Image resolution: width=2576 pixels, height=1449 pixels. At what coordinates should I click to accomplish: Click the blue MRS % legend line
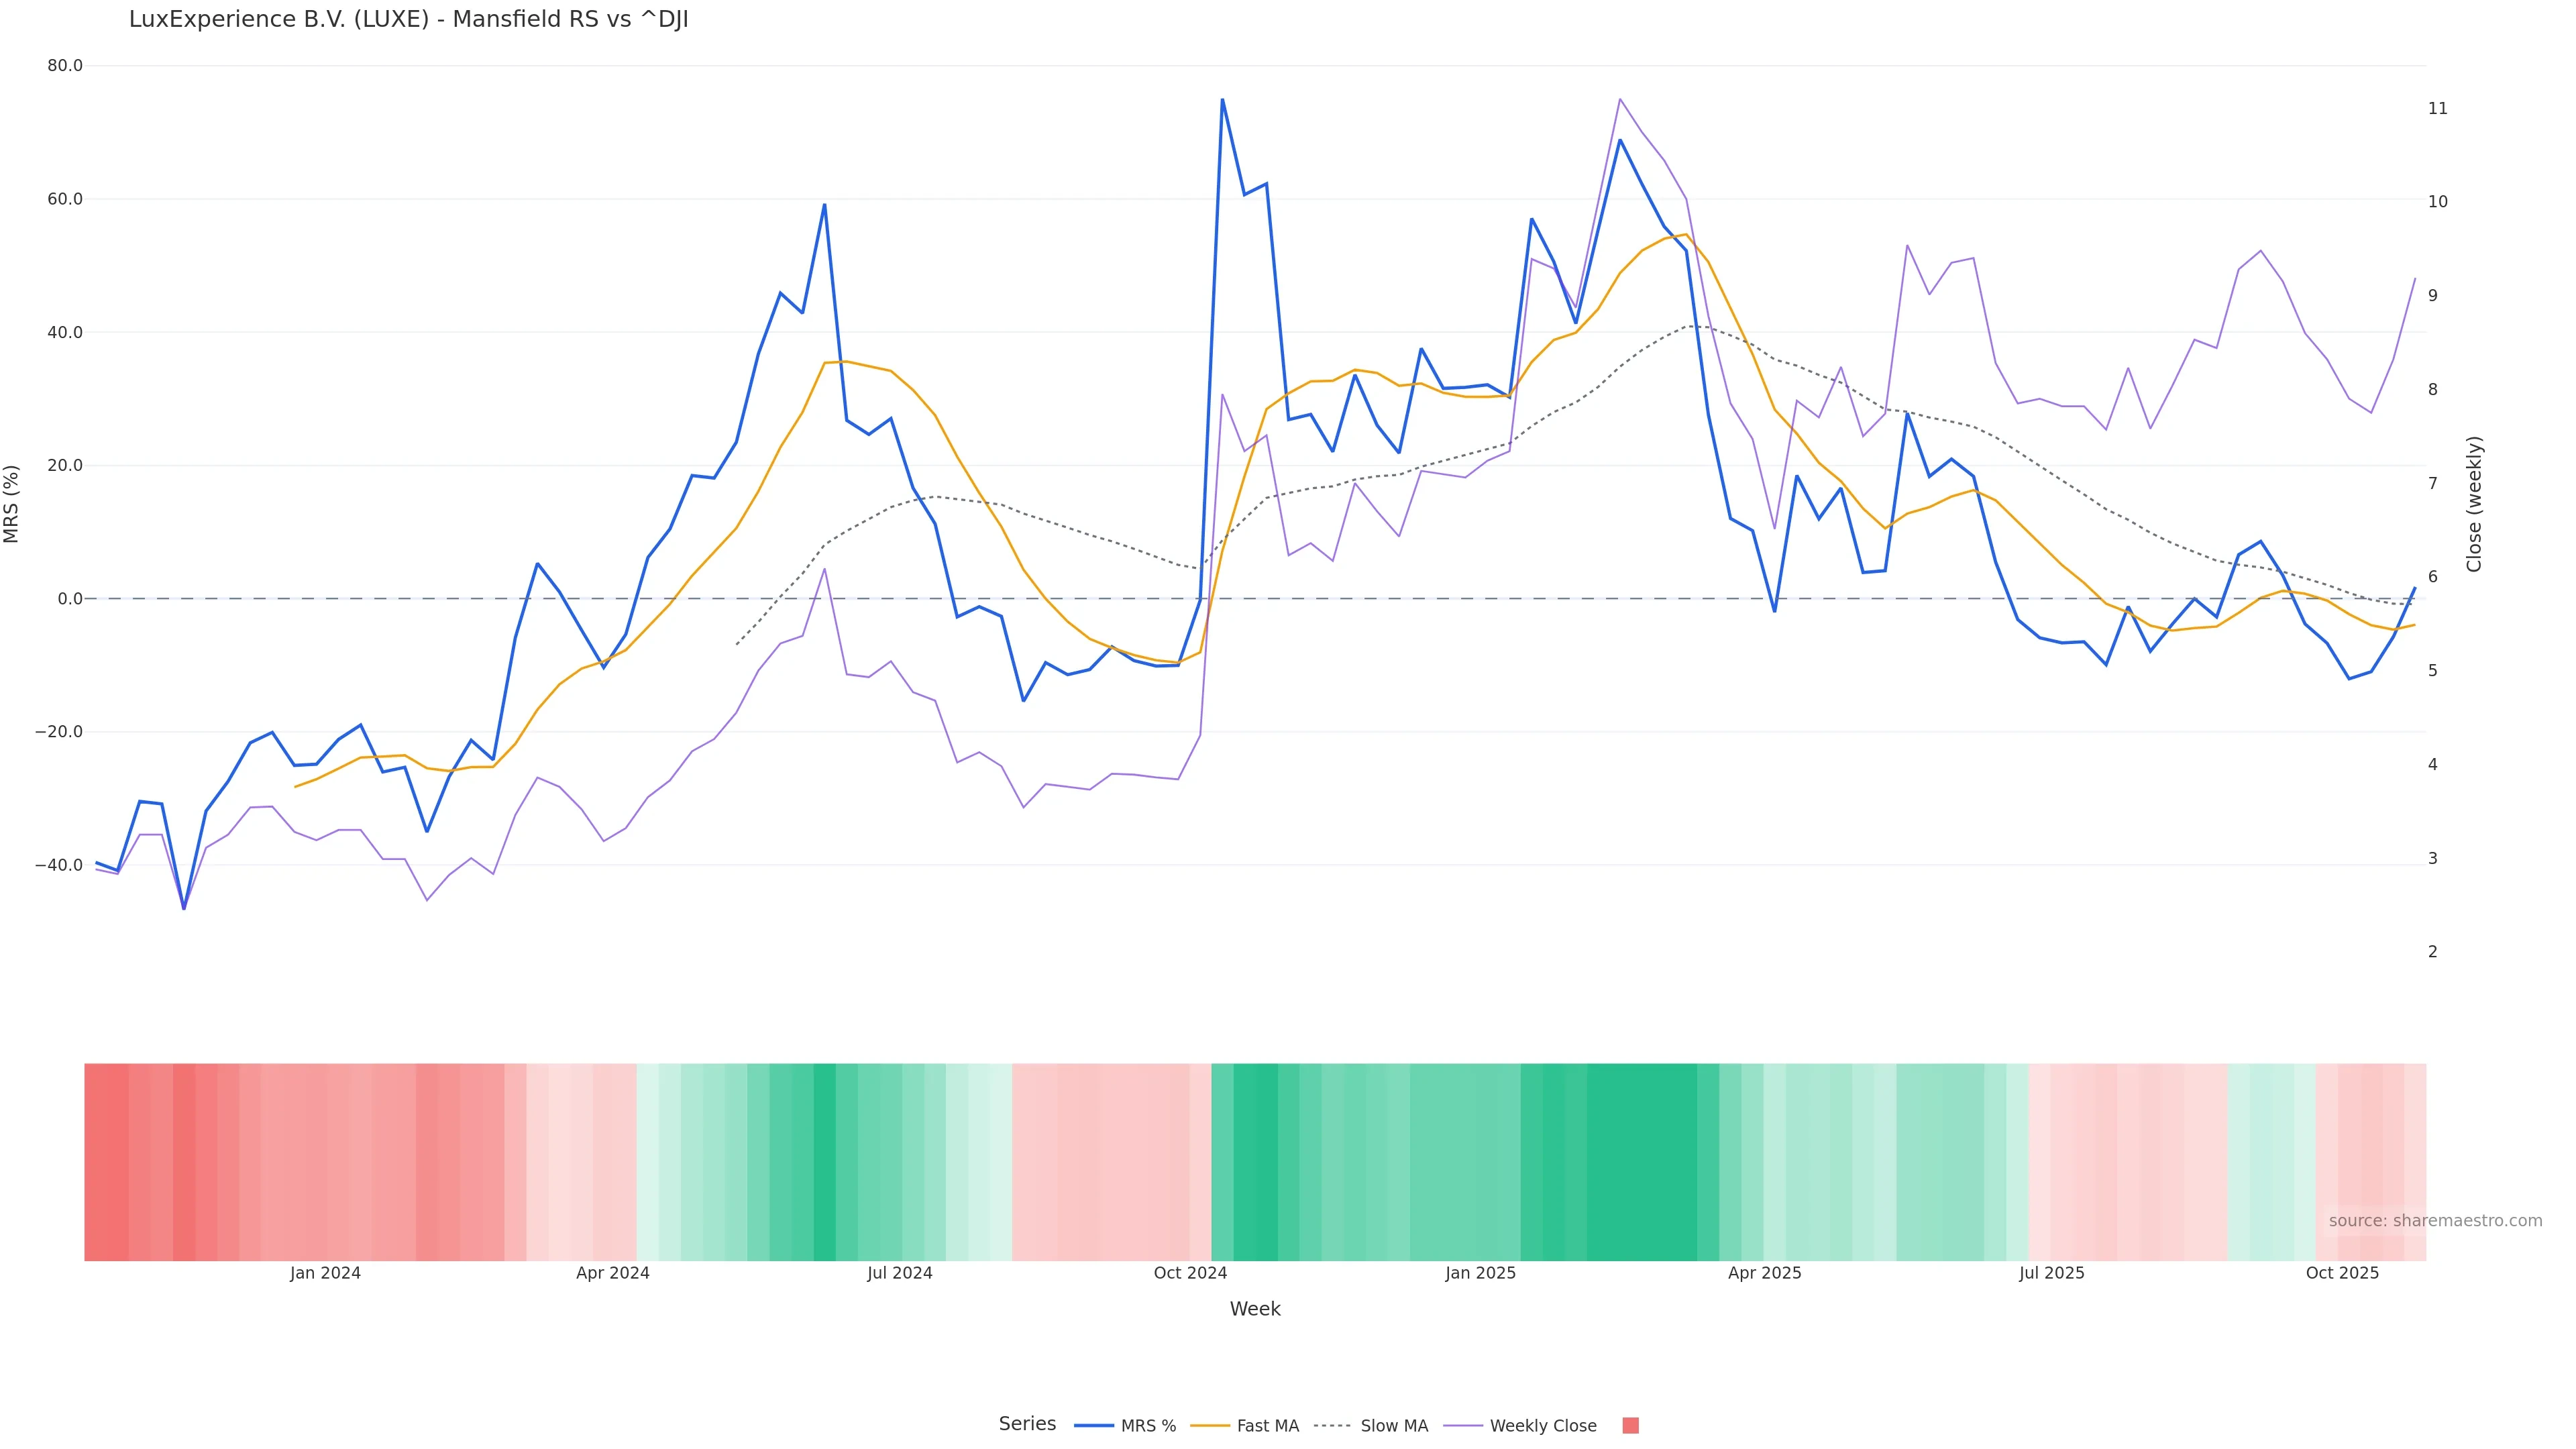click(x=1094, y=1426)
